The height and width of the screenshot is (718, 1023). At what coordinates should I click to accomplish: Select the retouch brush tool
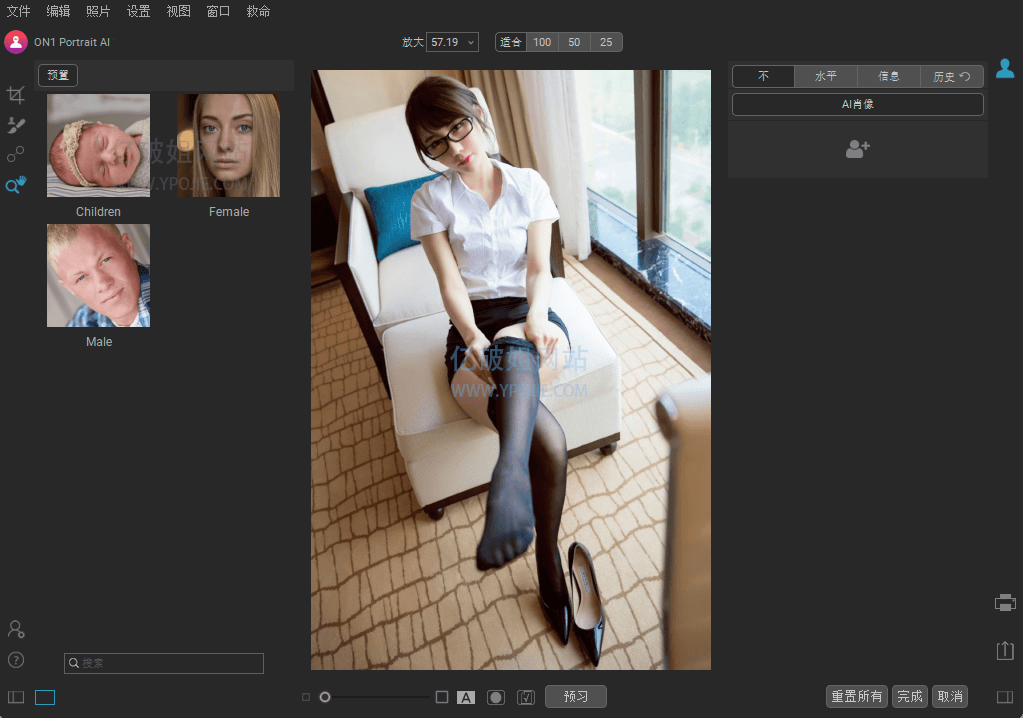coord(15,125)
